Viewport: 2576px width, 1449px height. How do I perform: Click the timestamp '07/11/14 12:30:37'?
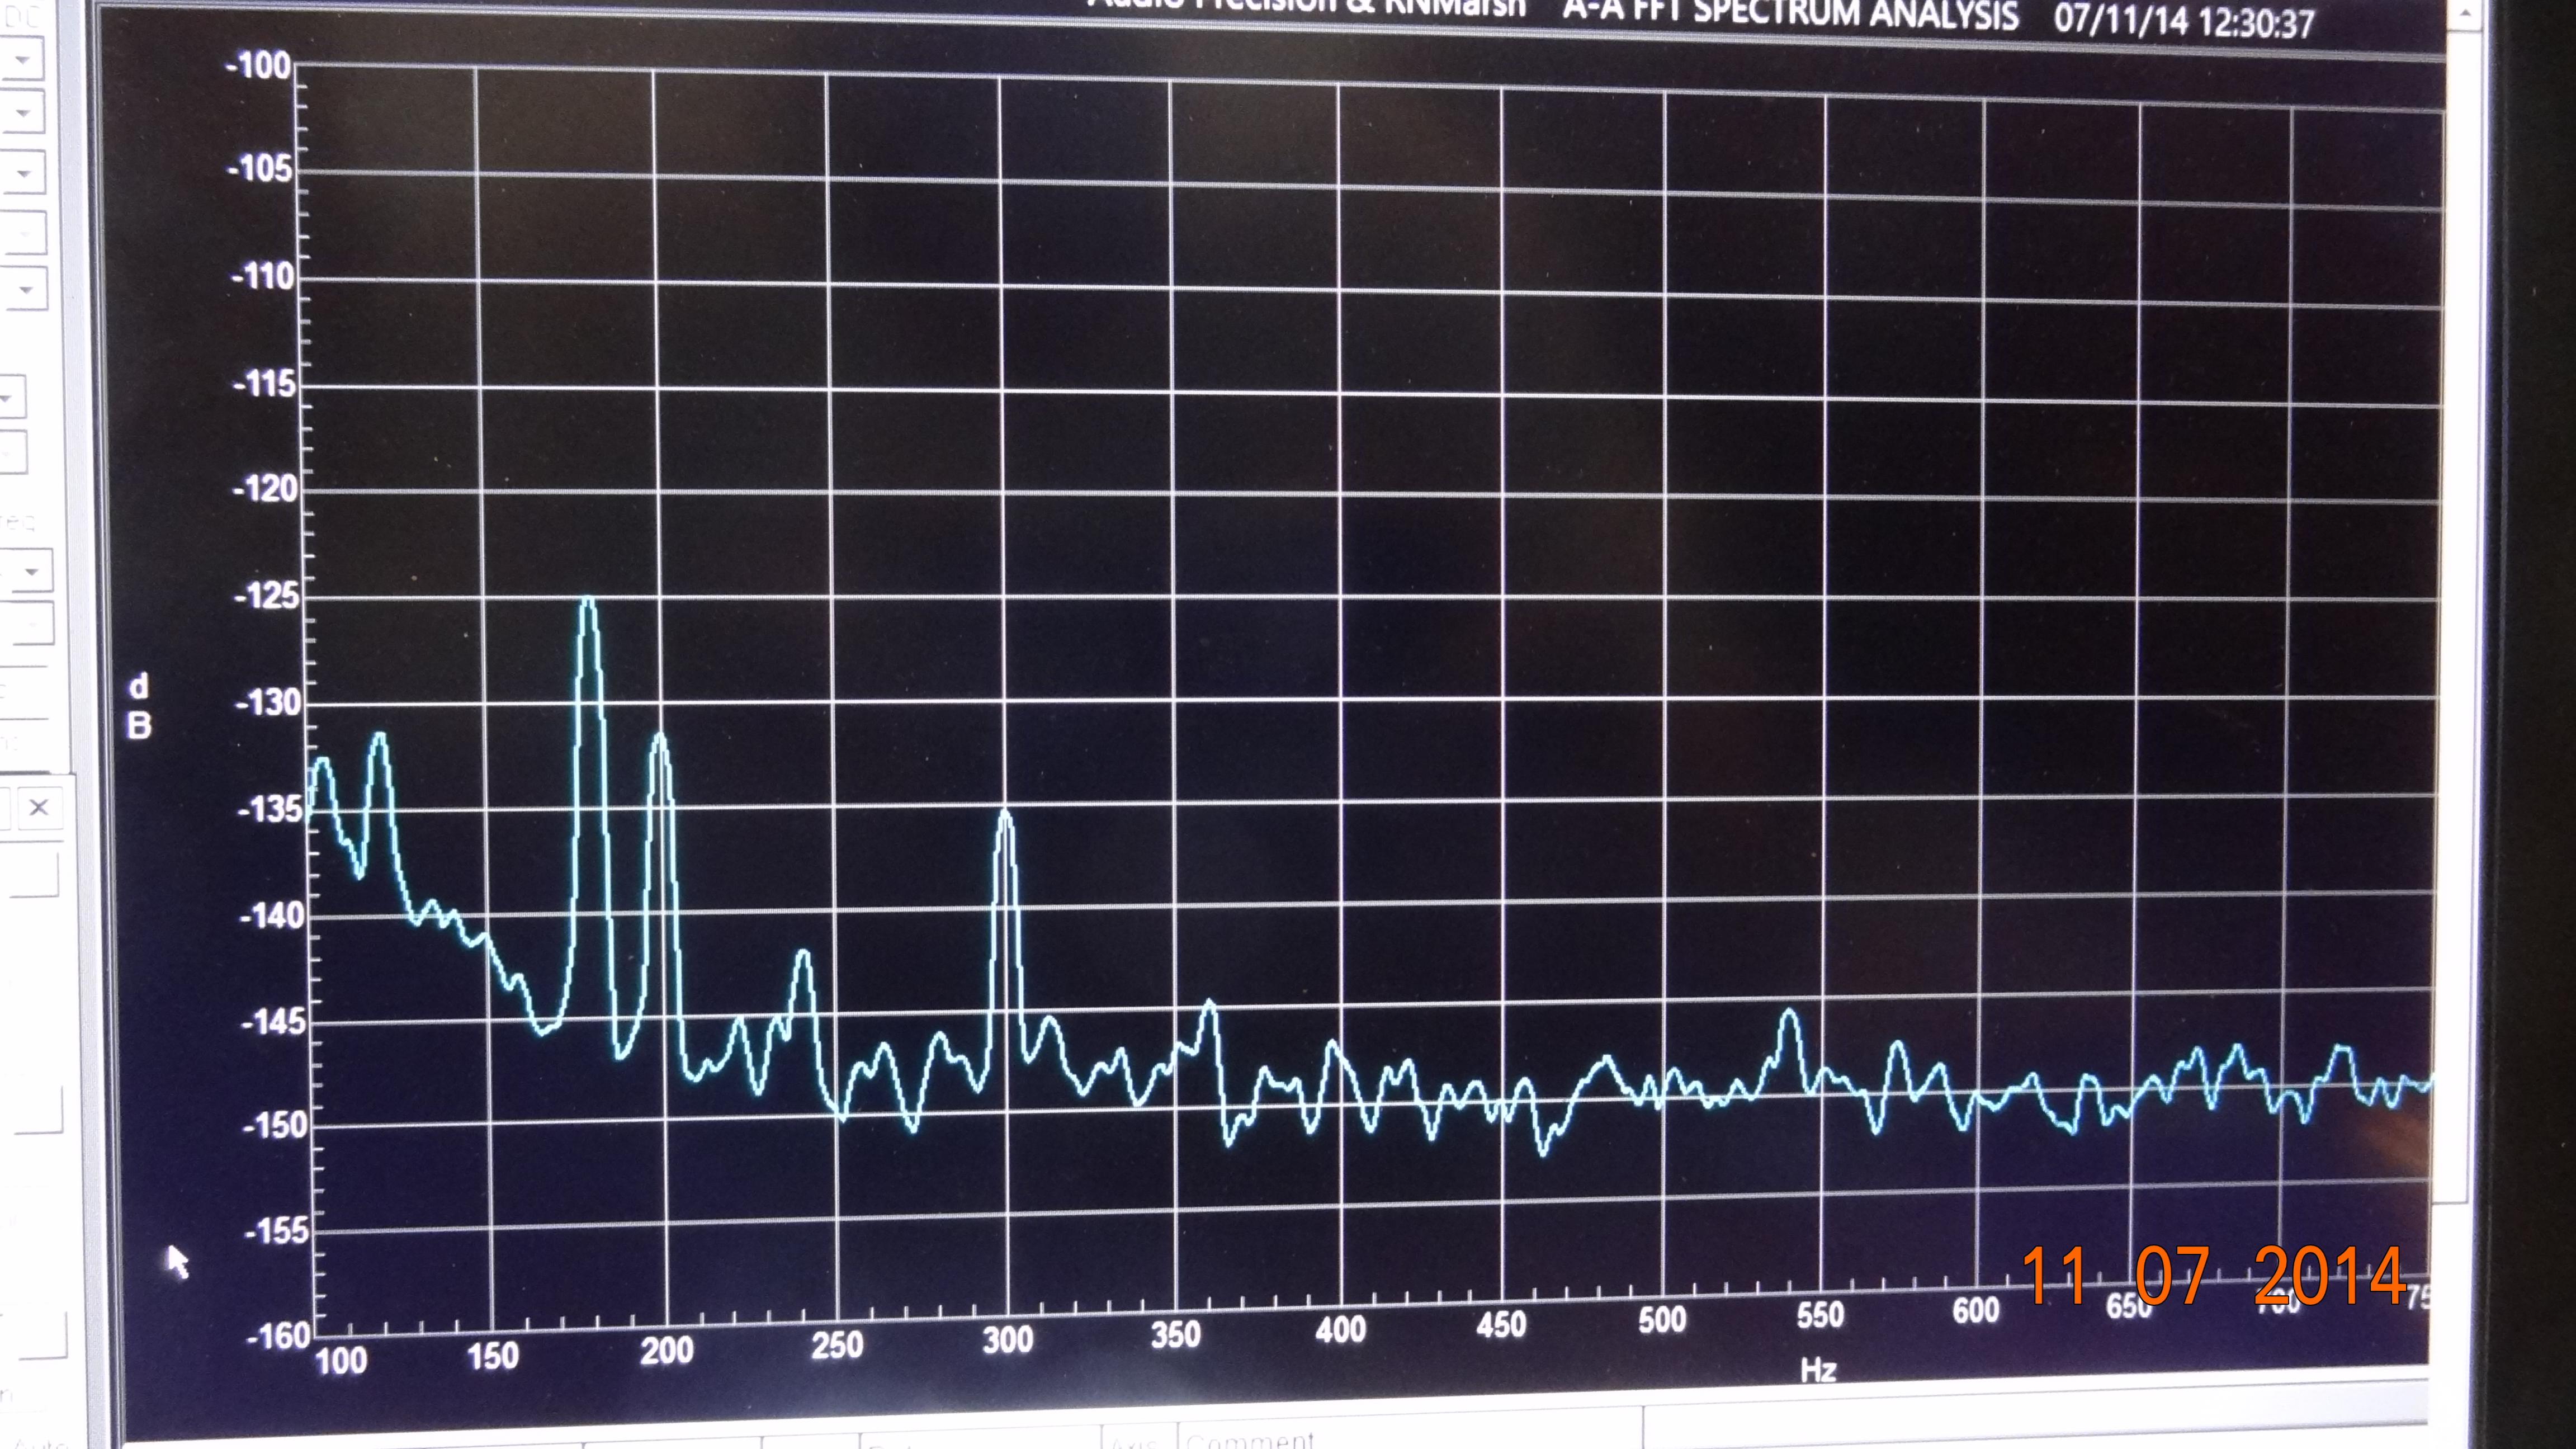point(2184,21)
